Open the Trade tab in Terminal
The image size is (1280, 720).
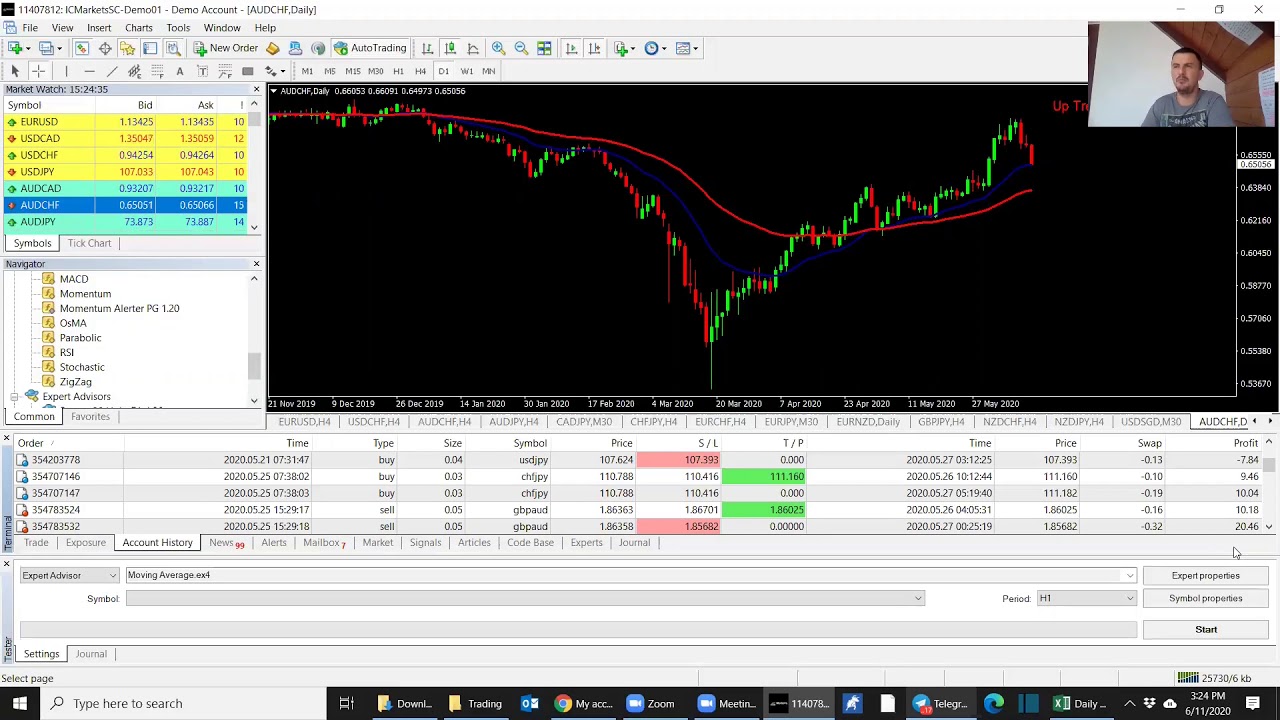(x=36, y=543)
